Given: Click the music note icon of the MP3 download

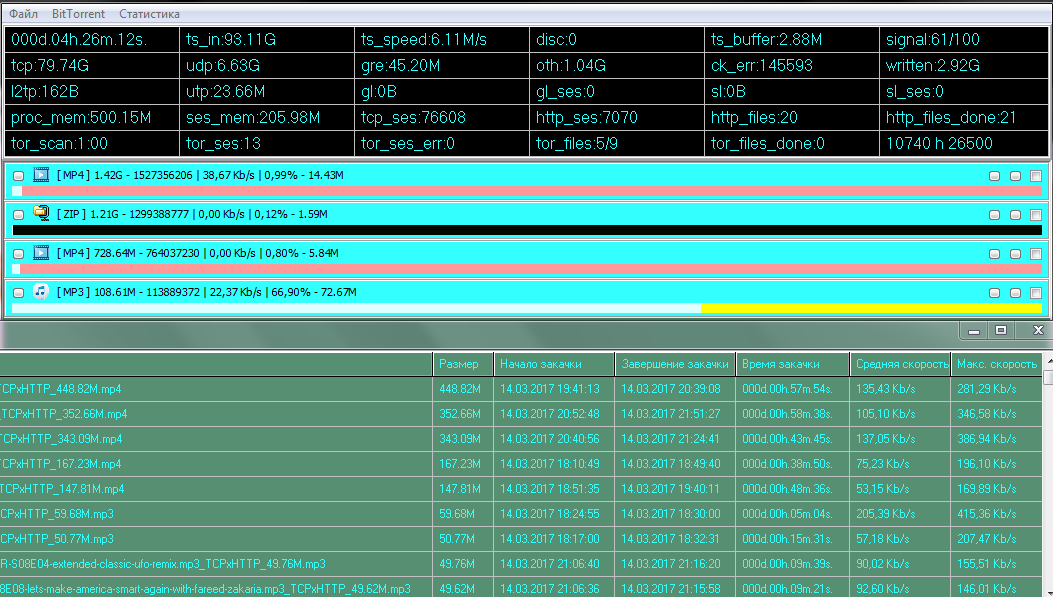Looking at the screenshot, I should (x=41, y=292).
